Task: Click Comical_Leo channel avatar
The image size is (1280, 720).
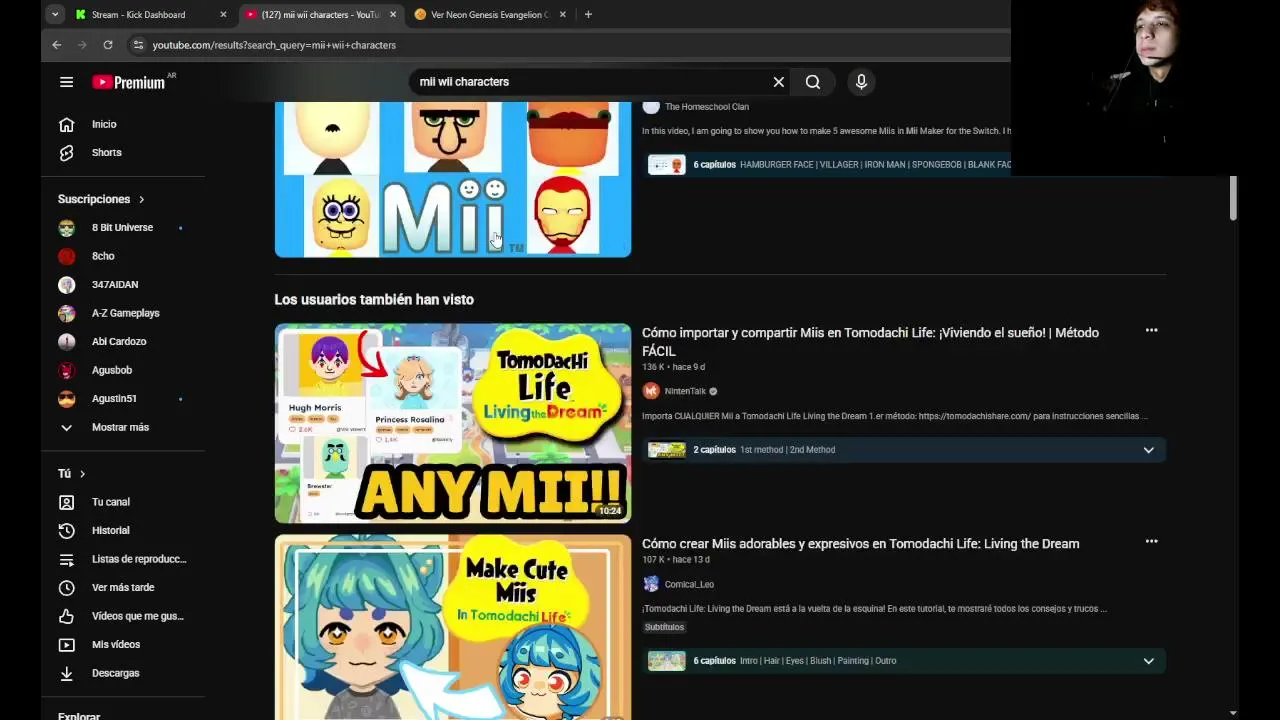Action: point(651,584)
